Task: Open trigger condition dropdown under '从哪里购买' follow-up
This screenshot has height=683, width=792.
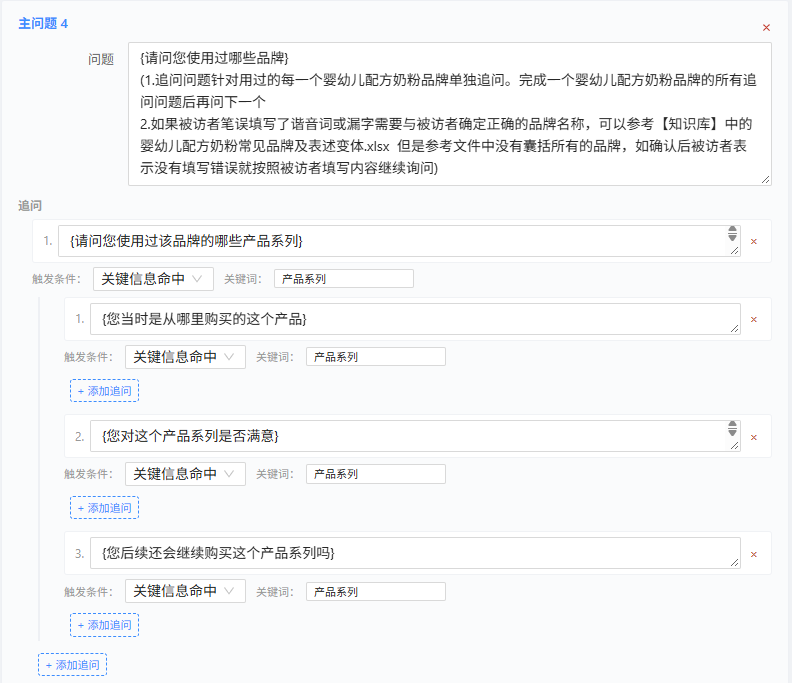Action: pyautogui.click(x=185, y=357)
